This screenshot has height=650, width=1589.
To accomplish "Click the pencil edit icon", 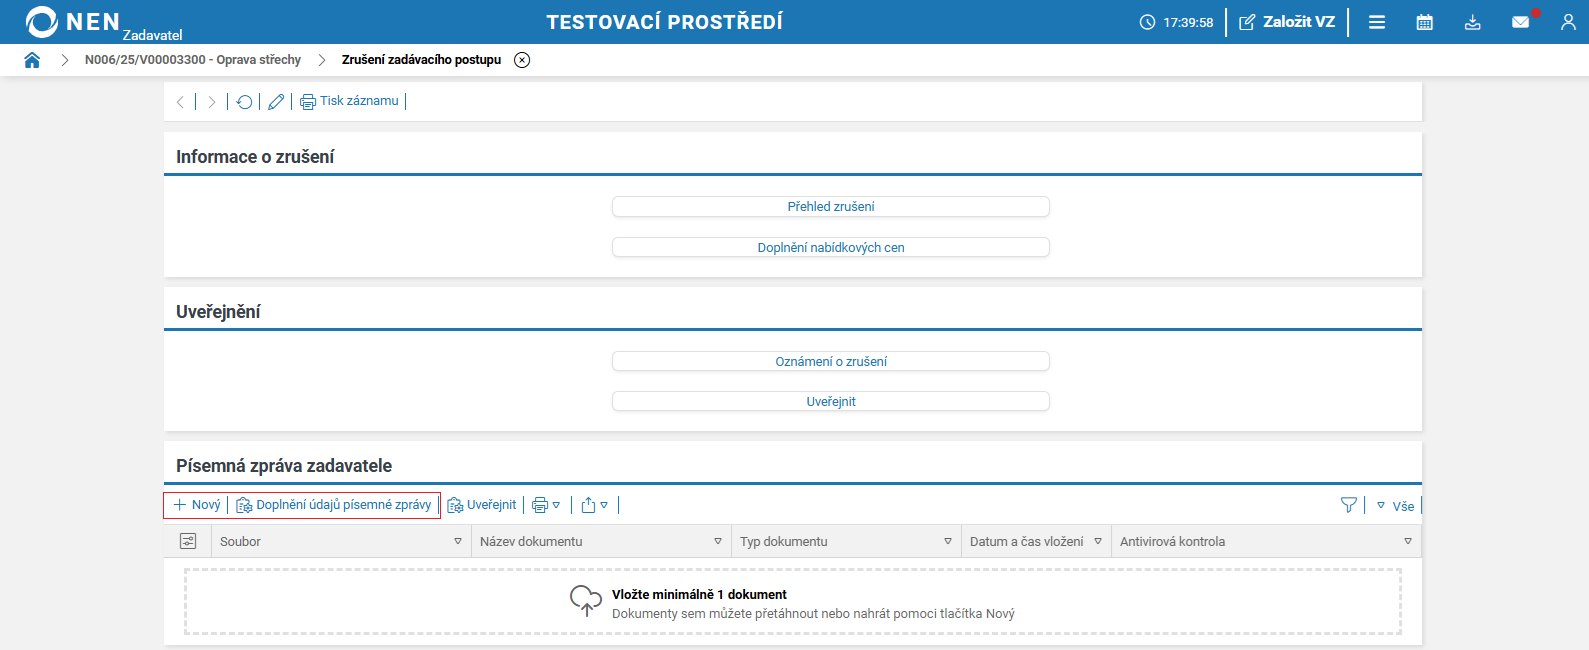I will (x=276, y=101).
